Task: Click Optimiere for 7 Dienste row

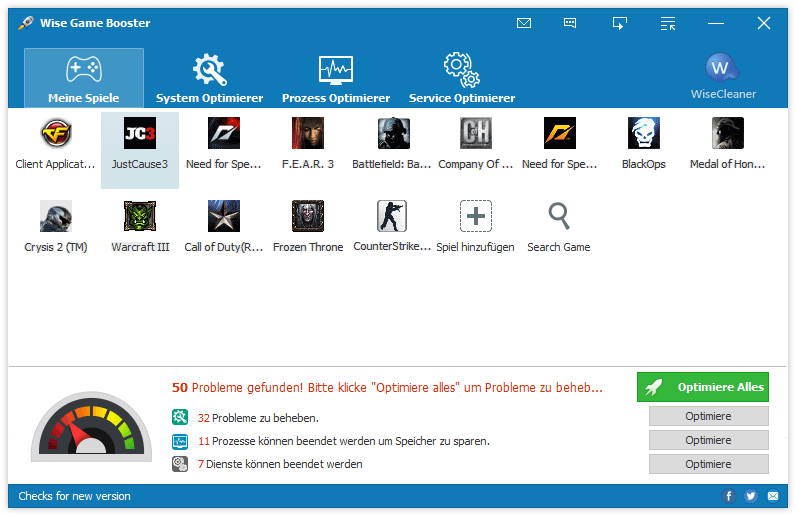Action: click(x=708, y=464)
